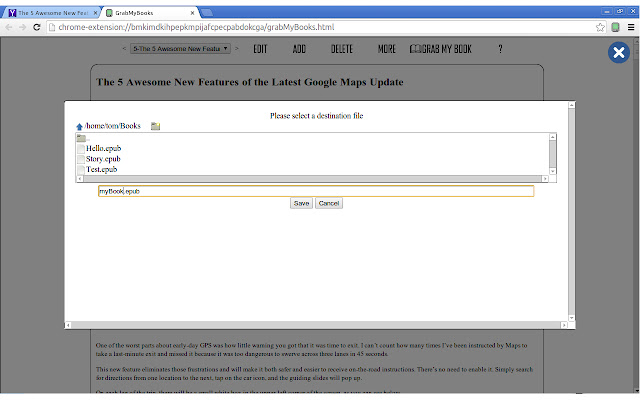Open the Chrome hamburger menu

pos(631,27)
